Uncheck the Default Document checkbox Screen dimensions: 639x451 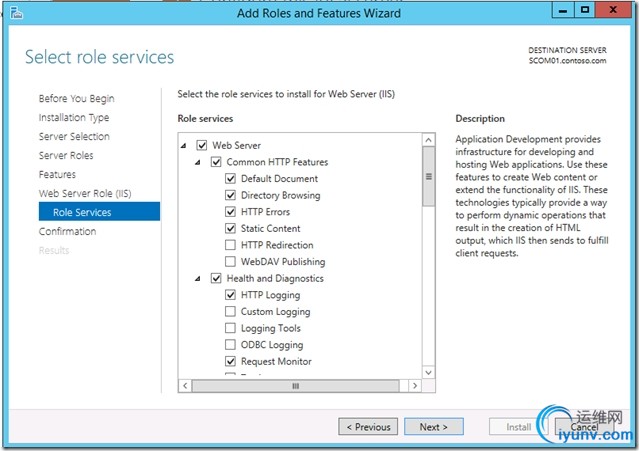pyautogui.click(x=230, y=178)
